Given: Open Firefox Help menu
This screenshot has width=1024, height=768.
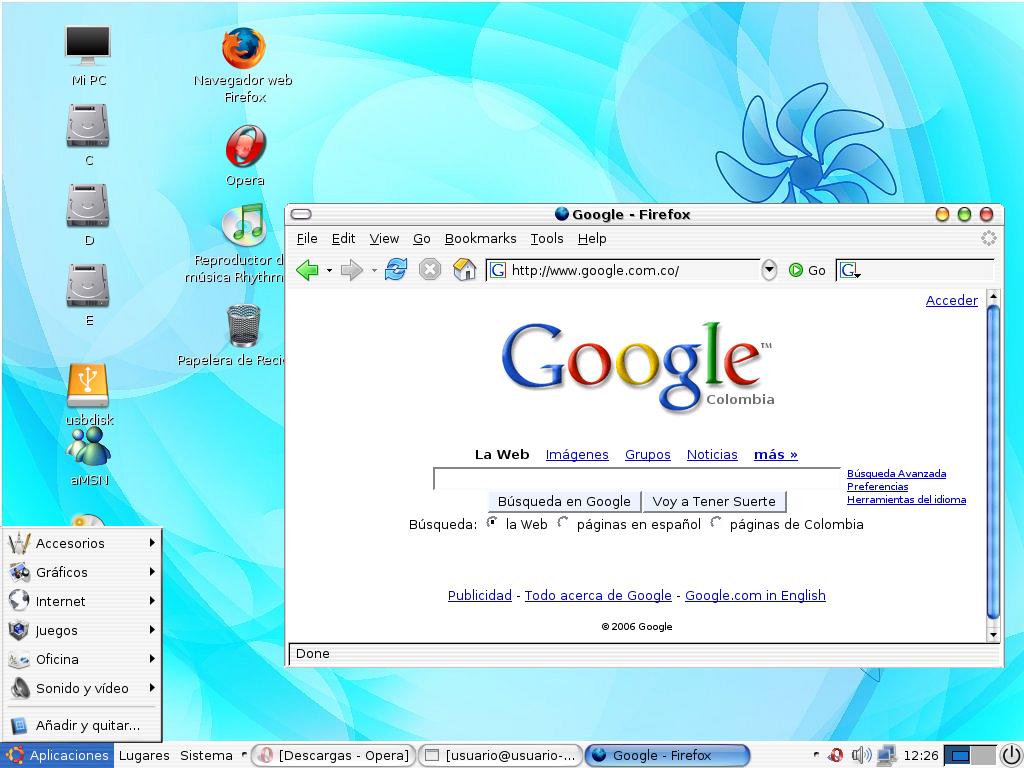Looking at the screenshot, I should click(592, 238).
